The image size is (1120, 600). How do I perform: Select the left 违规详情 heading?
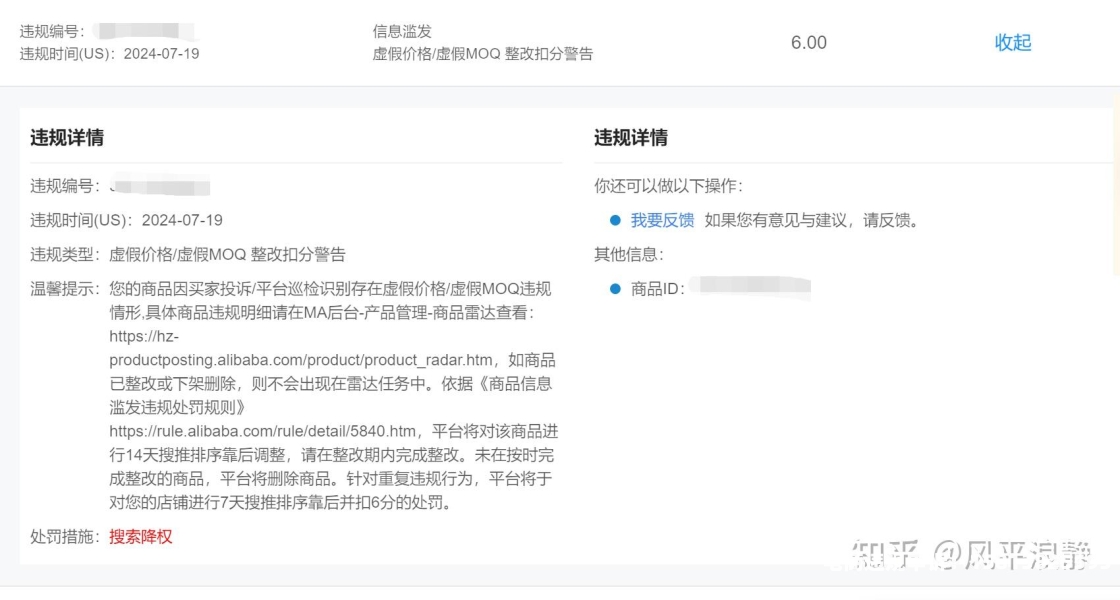coord(67,138)
